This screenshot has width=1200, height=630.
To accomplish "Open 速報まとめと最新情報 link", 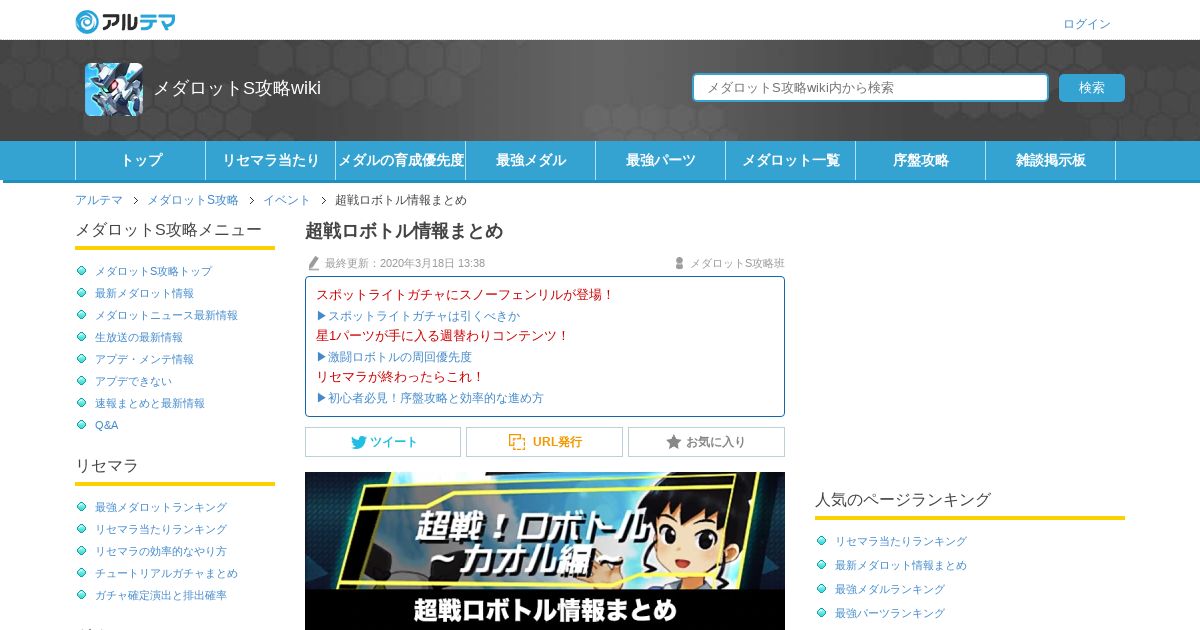I will [x=150, y=403].
